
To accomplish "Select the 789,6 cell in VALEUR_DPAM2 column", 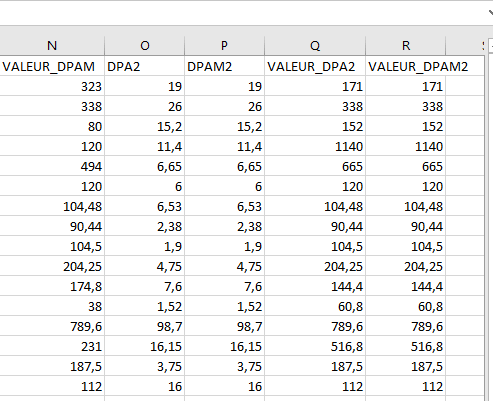I will (406, 326).
